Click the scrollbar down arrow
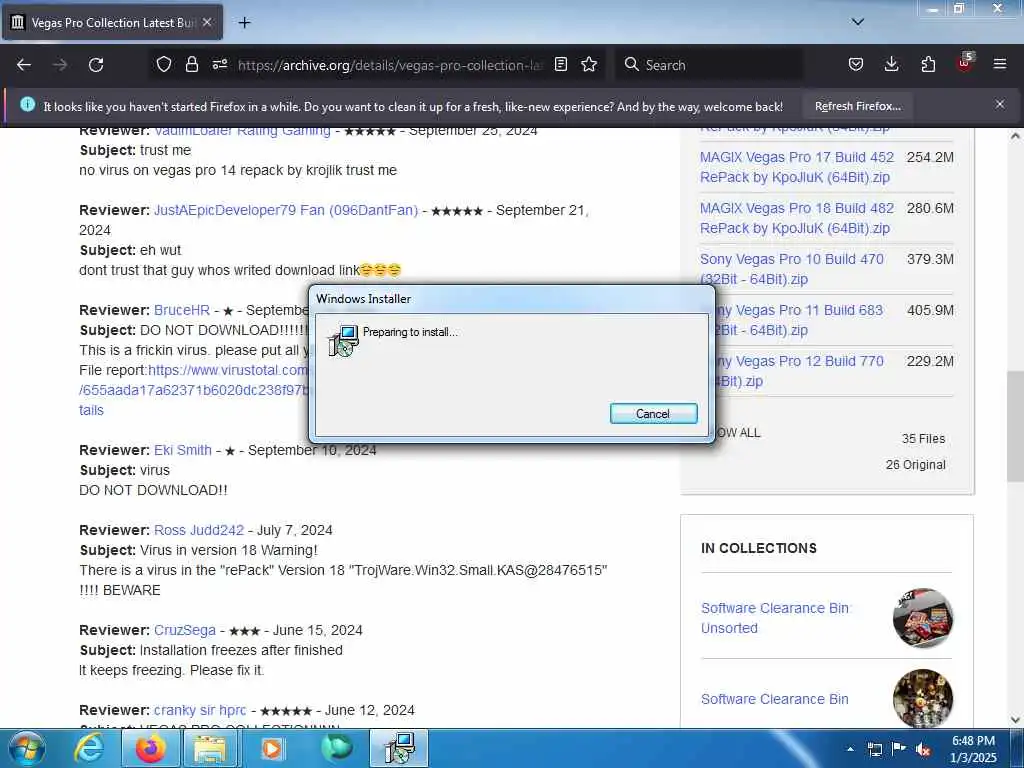The image size is (1024, 768). [x=1015, y=720]
